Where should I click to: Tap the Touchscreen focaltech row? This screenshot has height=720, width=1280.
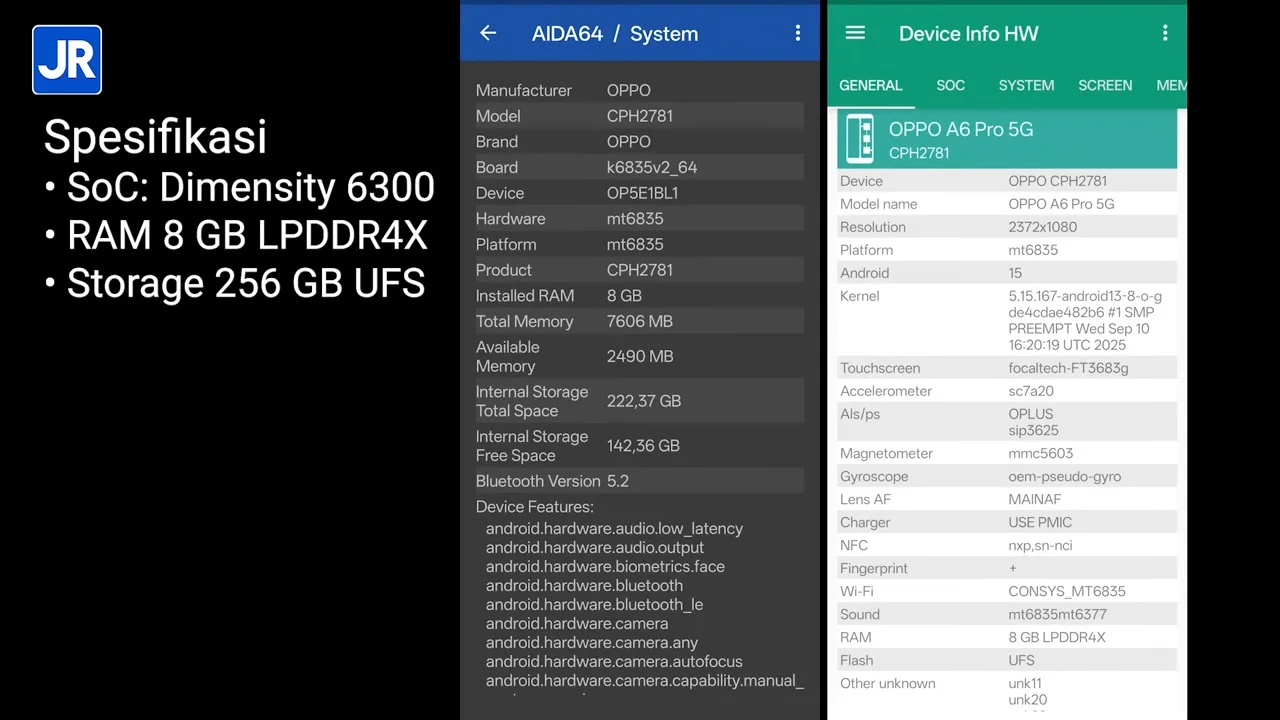click(x=1007, y=368)
